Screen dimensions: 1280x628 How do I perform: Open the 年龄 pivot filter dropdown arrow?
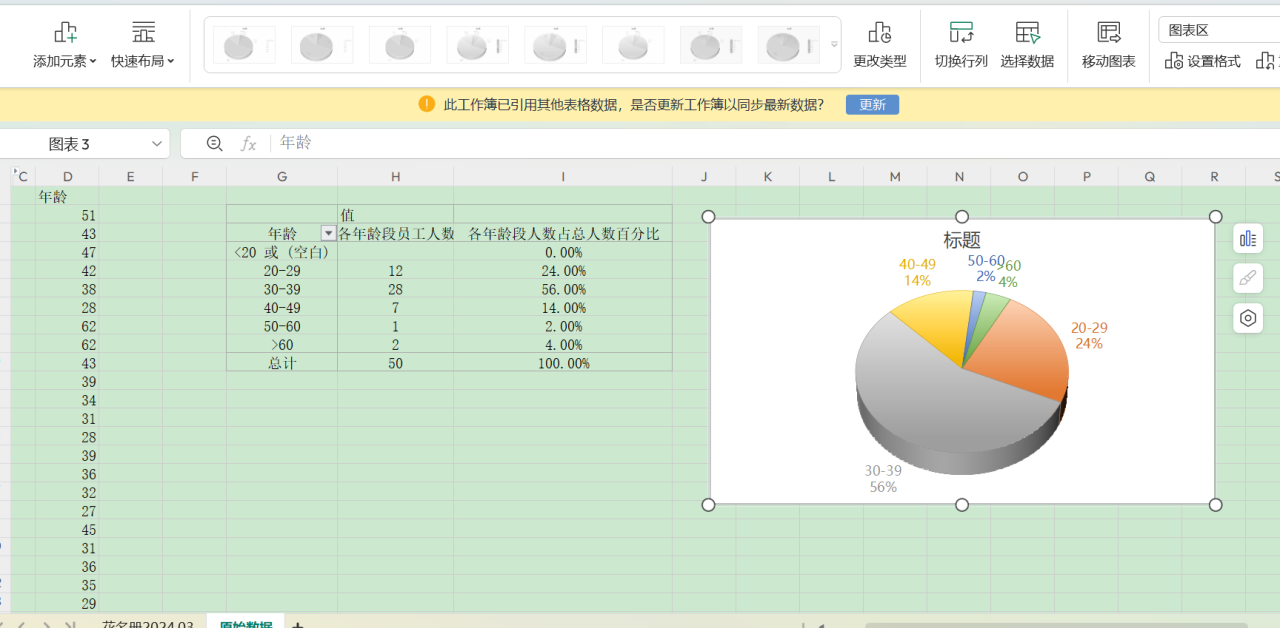pyautogui.click(x=328, y=233)
